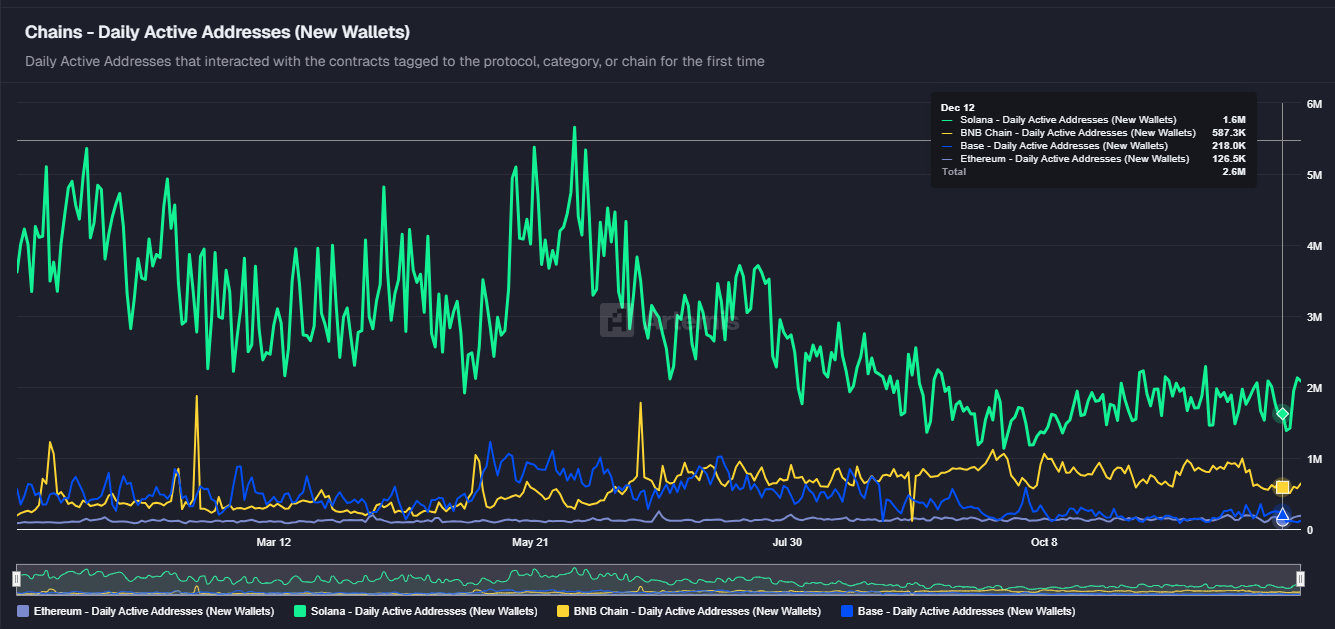The width and height of the screenshot is (1335, 629).
Task: Click the blue Base legend color square
Action: (x=848, y=611)
